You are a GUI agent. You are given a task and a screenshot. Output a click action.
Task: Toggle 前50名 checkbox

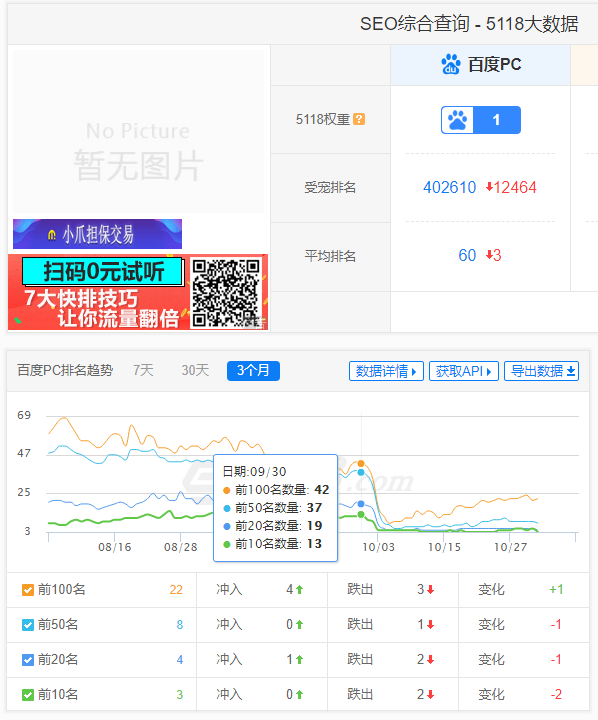tap(28, 625)
